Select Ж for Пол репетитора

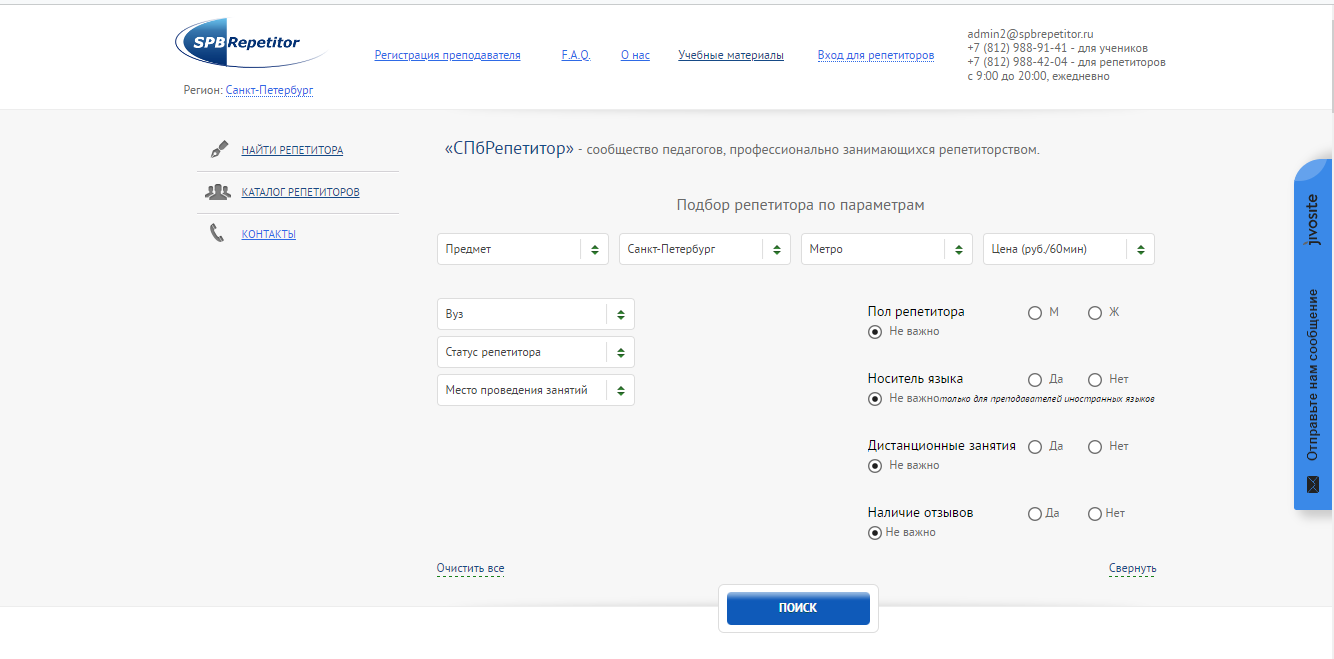[1095, 313]
